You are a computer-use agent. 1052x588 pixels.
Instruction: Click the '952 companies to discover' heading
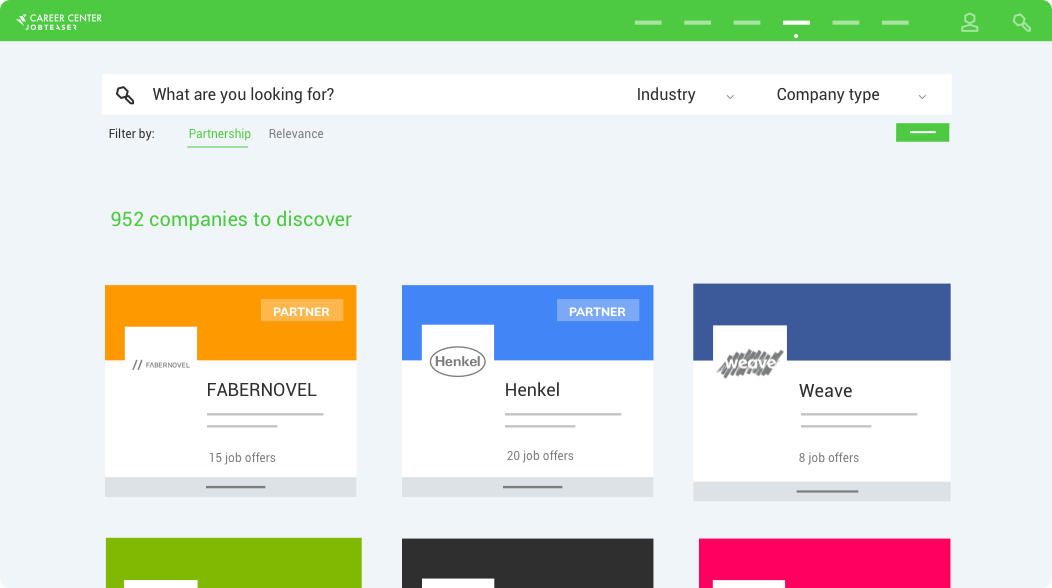click(231, 219)
